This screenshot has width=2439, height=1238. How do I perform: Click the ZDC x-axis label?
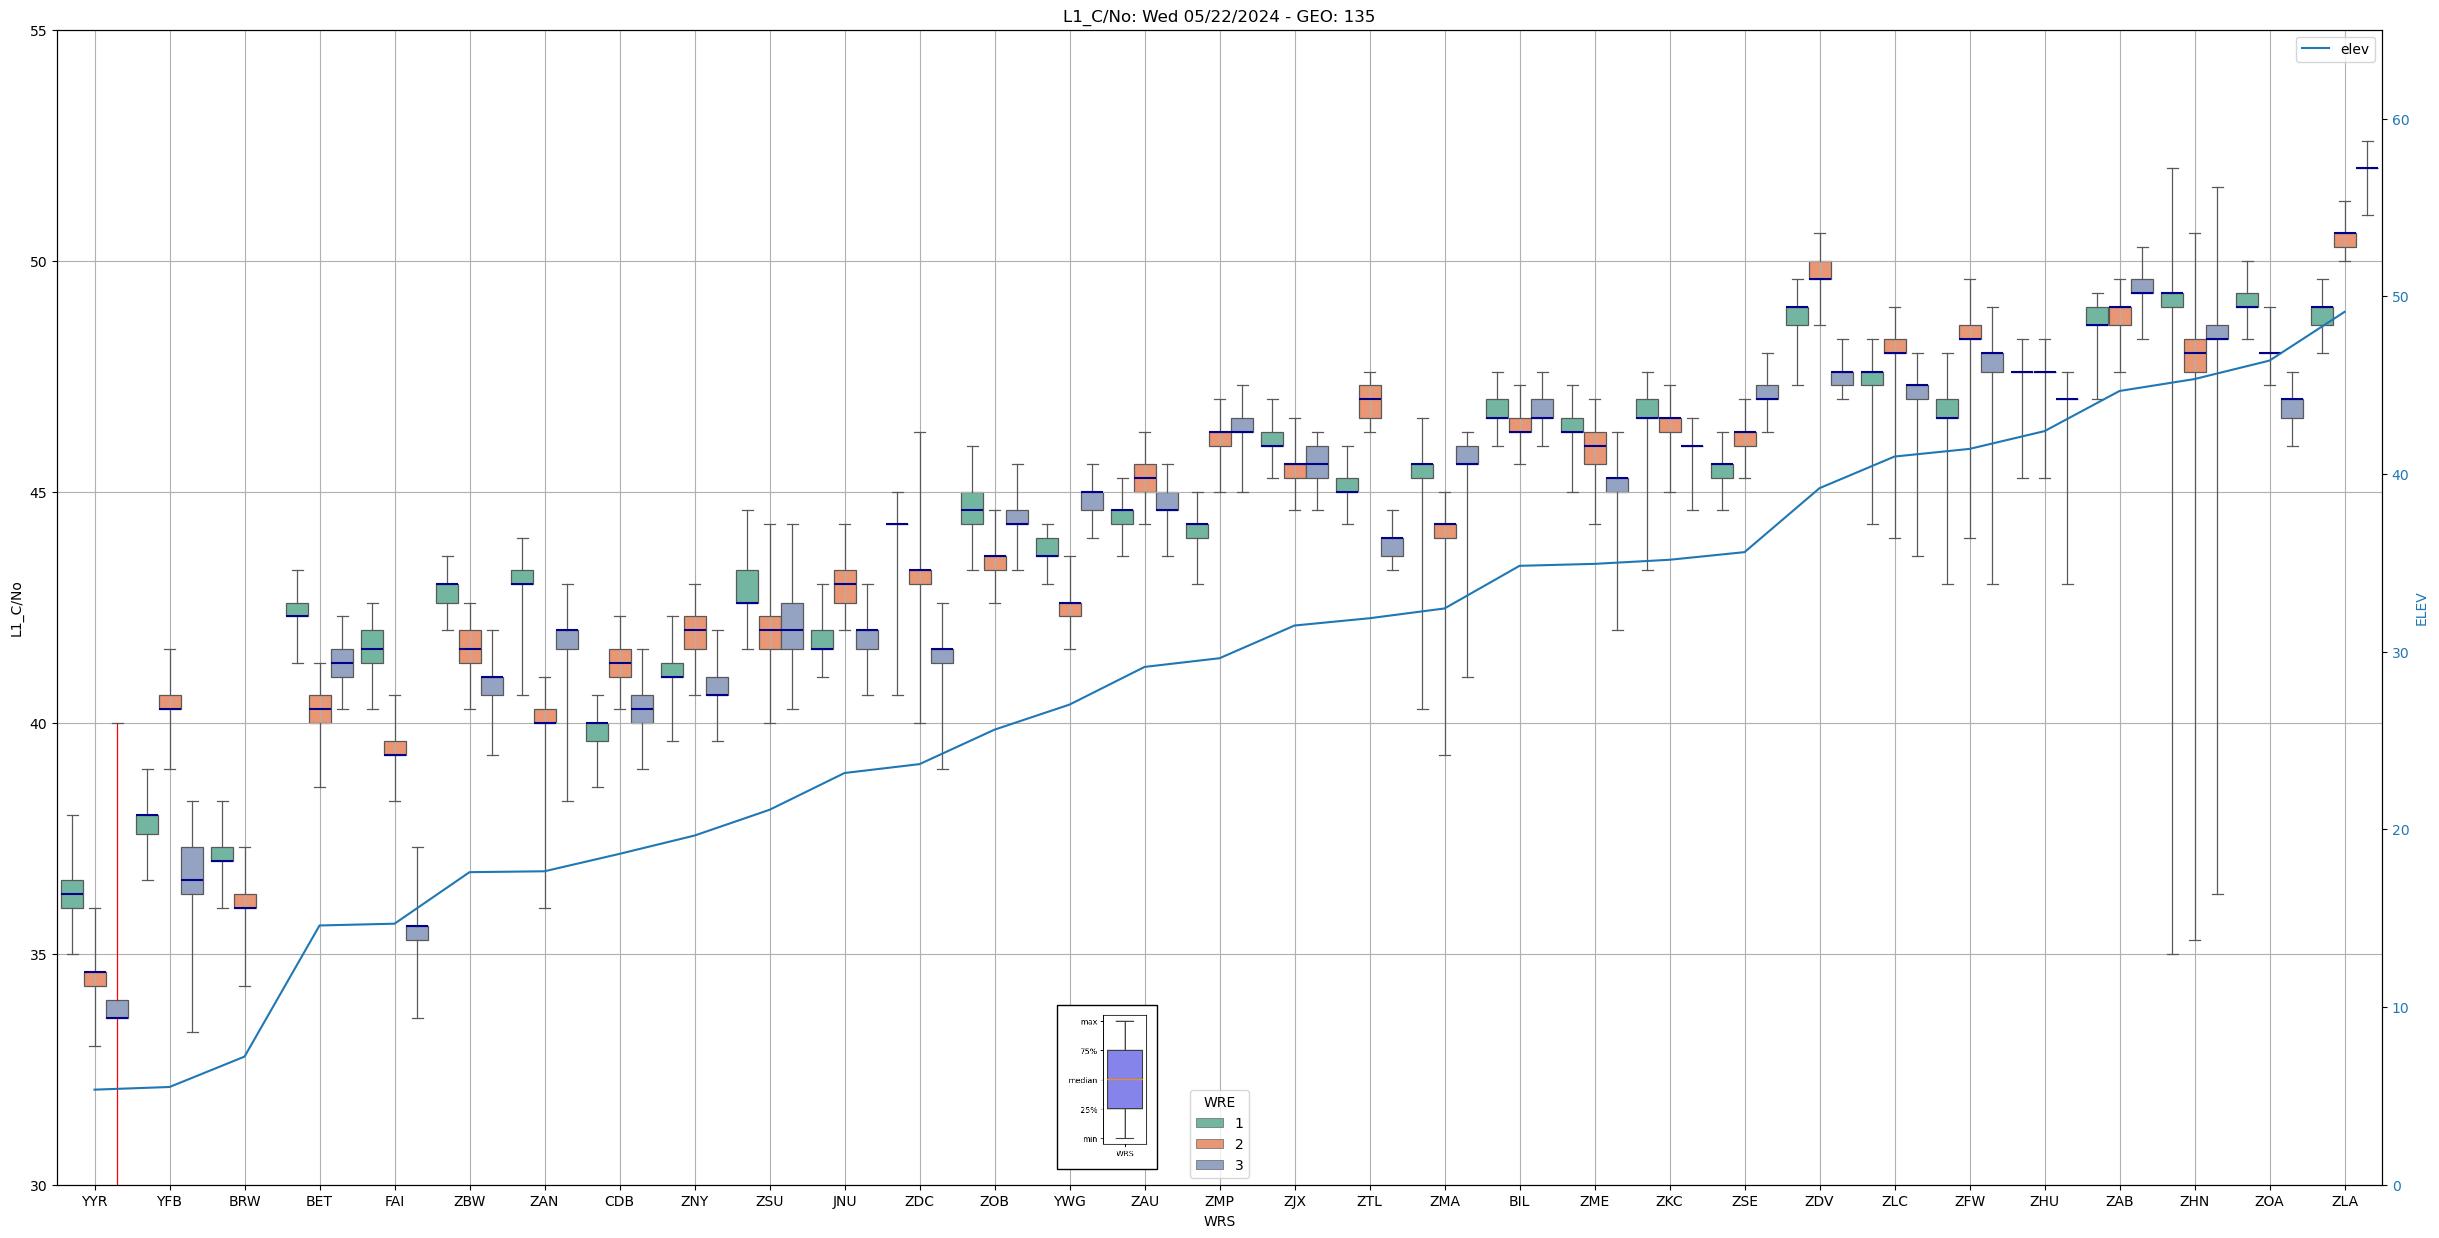(x=920, y=1201)
